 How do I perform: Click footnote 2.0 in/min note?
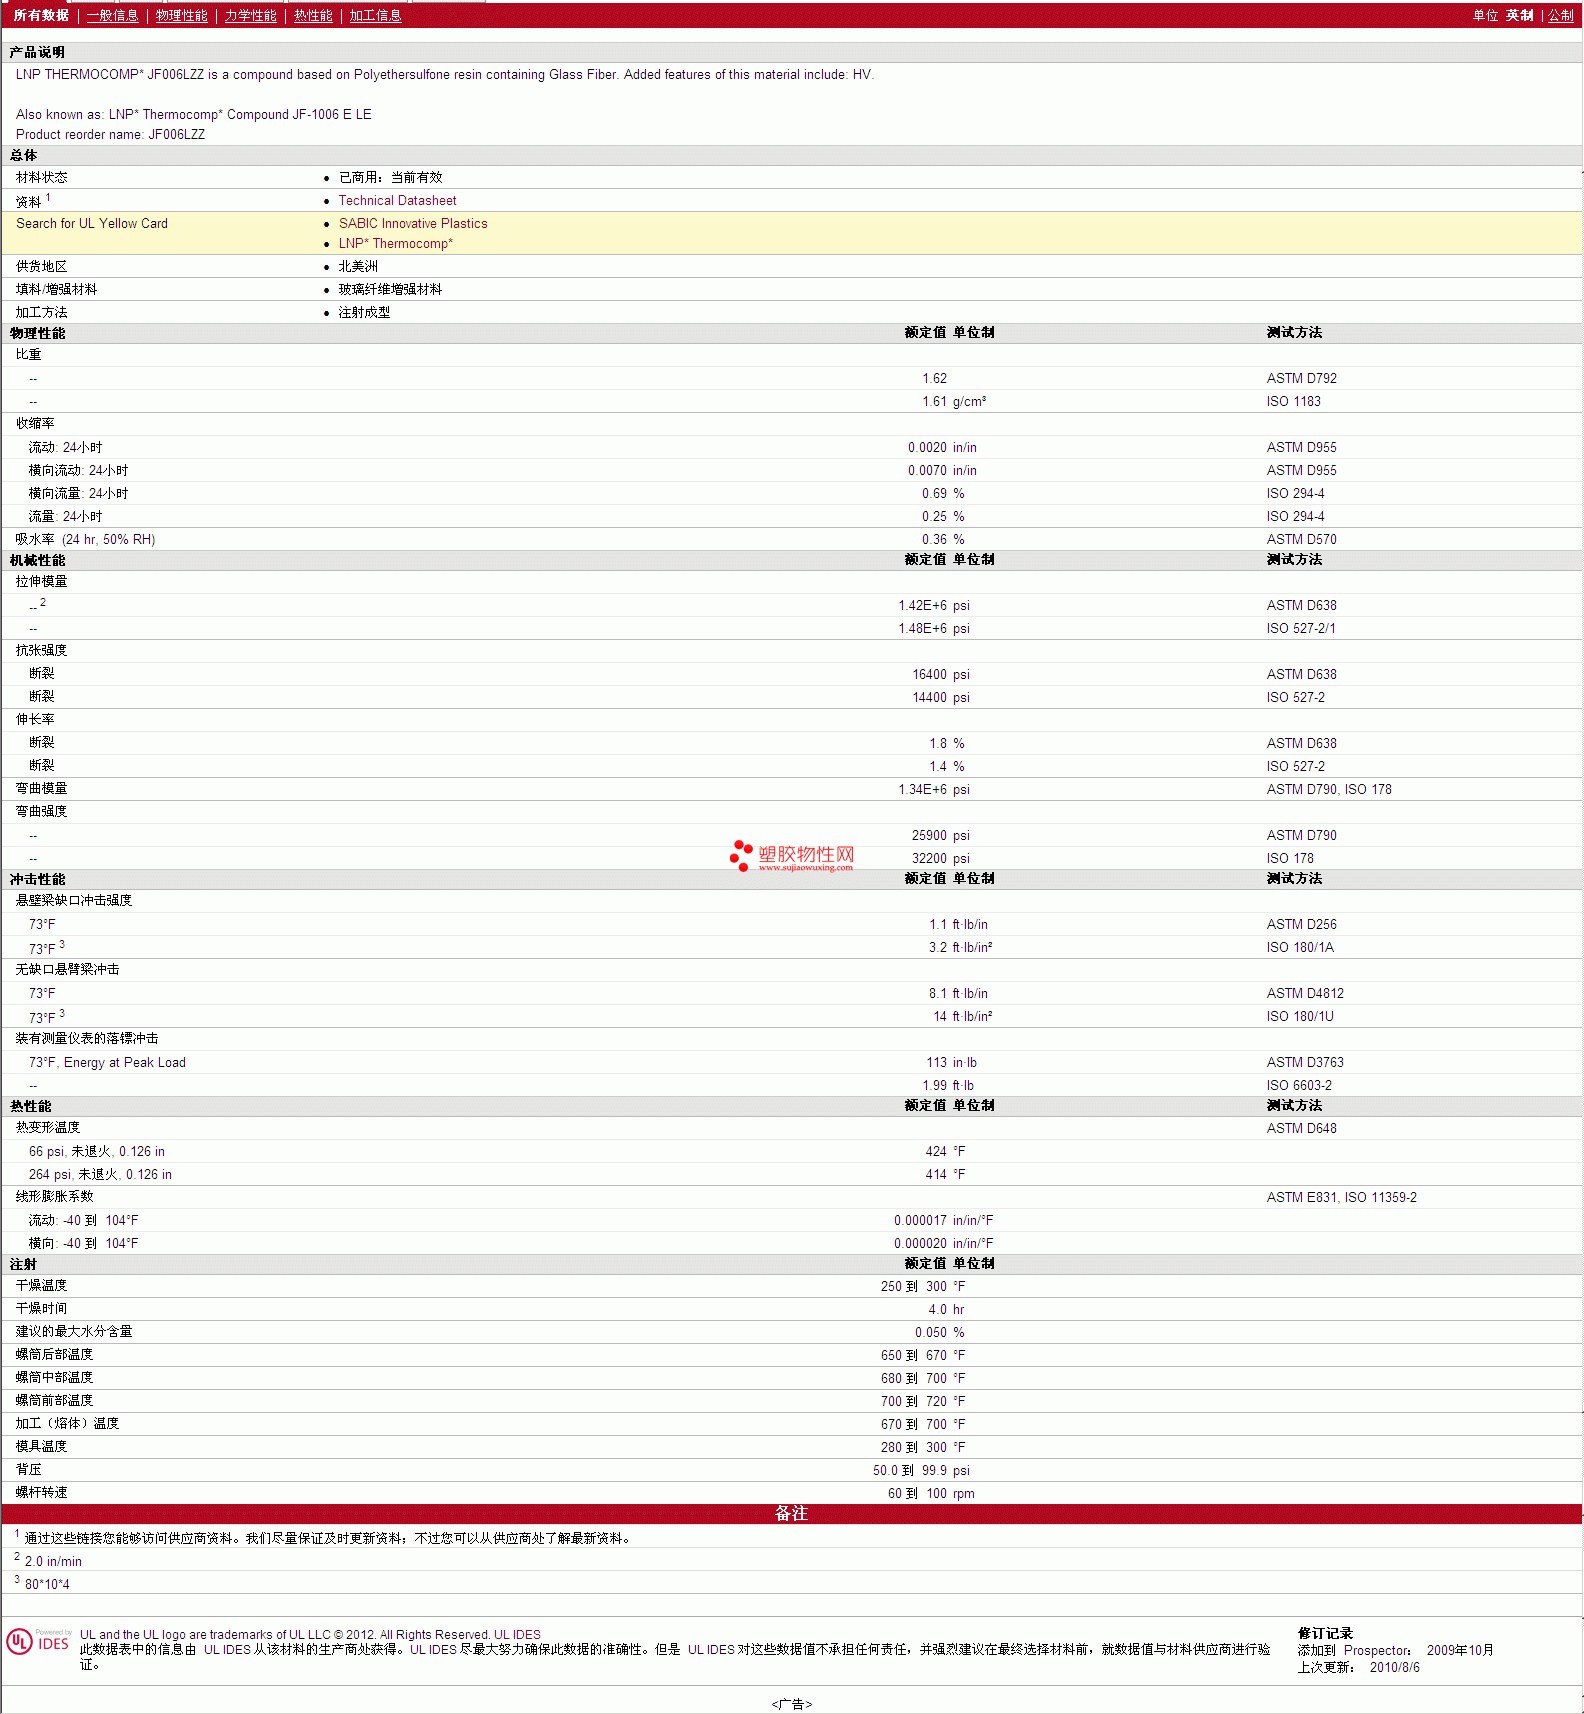[x=53, y=1561]
